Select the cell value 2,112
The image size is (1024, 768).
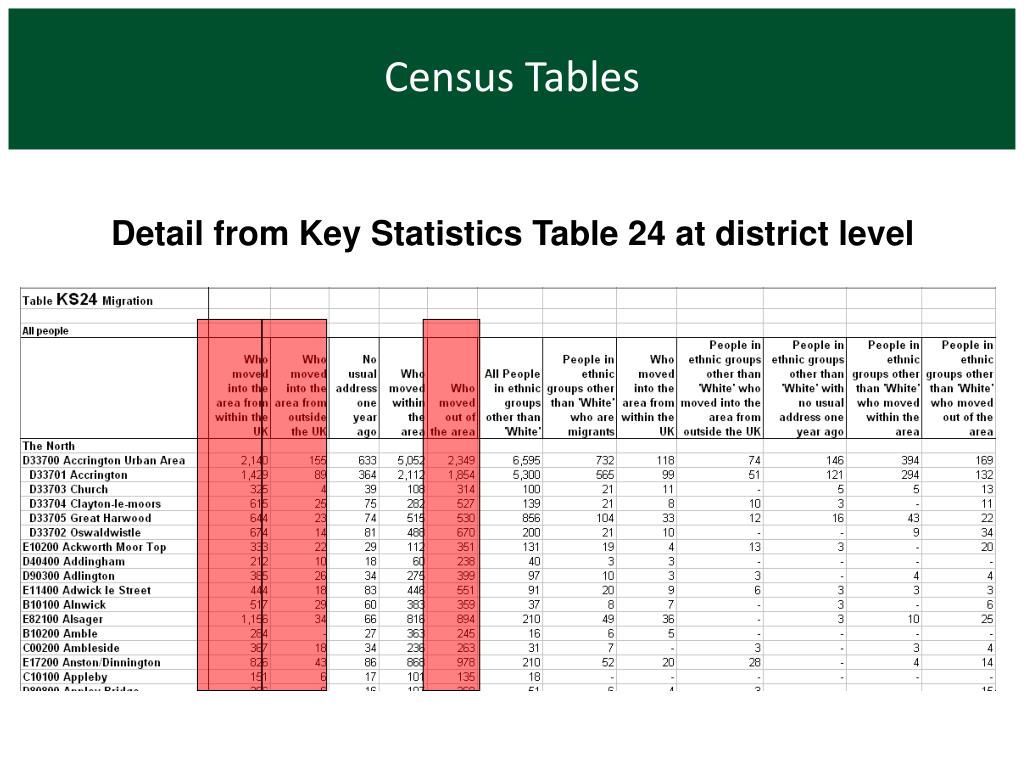pyautogui.click(x=411, y=475)
